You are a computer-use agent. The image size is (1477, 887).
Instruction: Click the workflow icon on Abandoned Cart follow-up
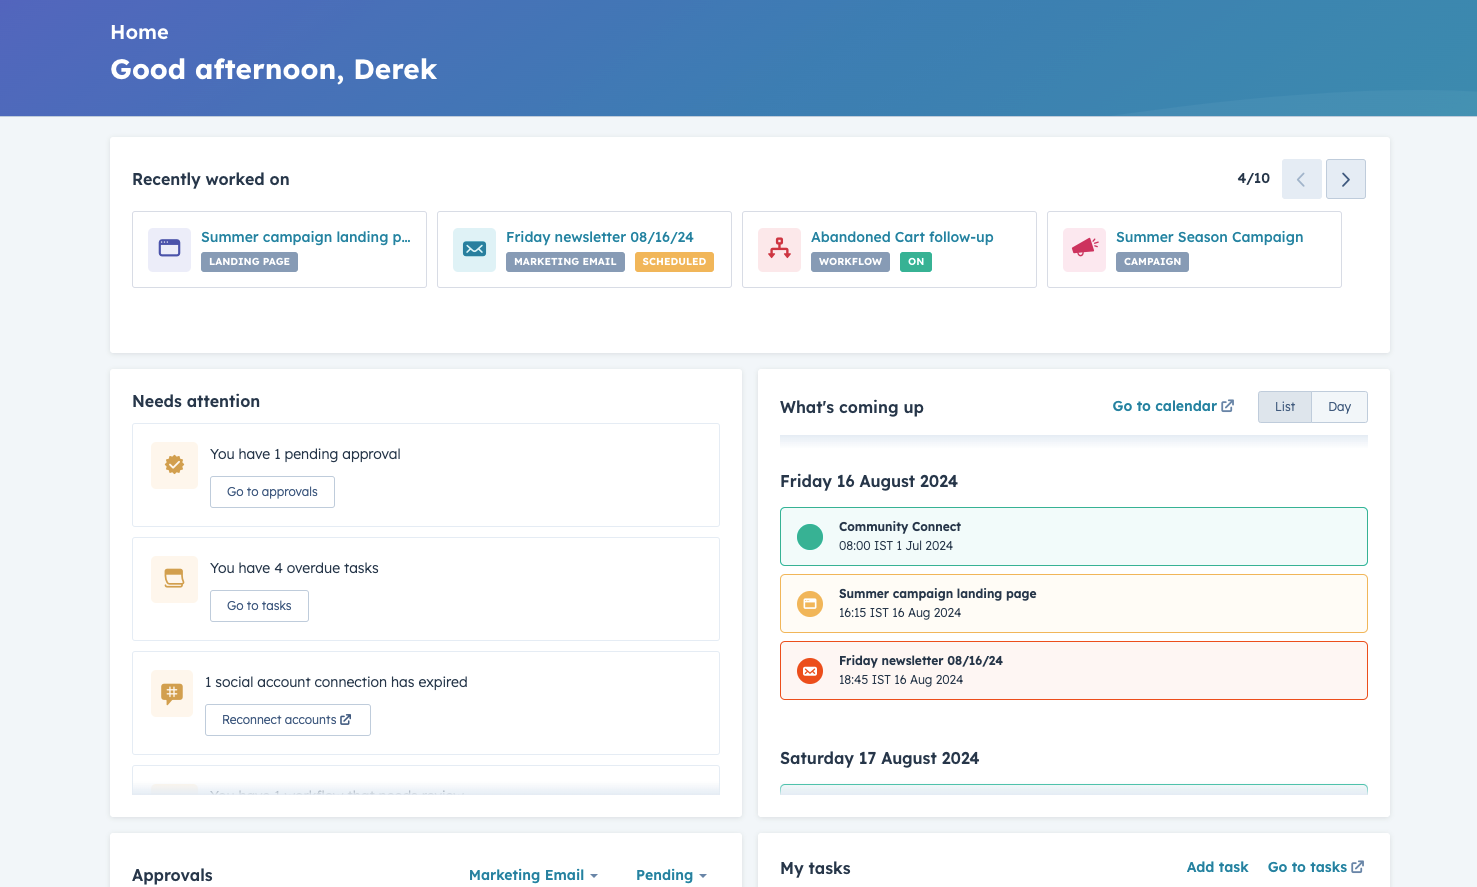point(779,249)
